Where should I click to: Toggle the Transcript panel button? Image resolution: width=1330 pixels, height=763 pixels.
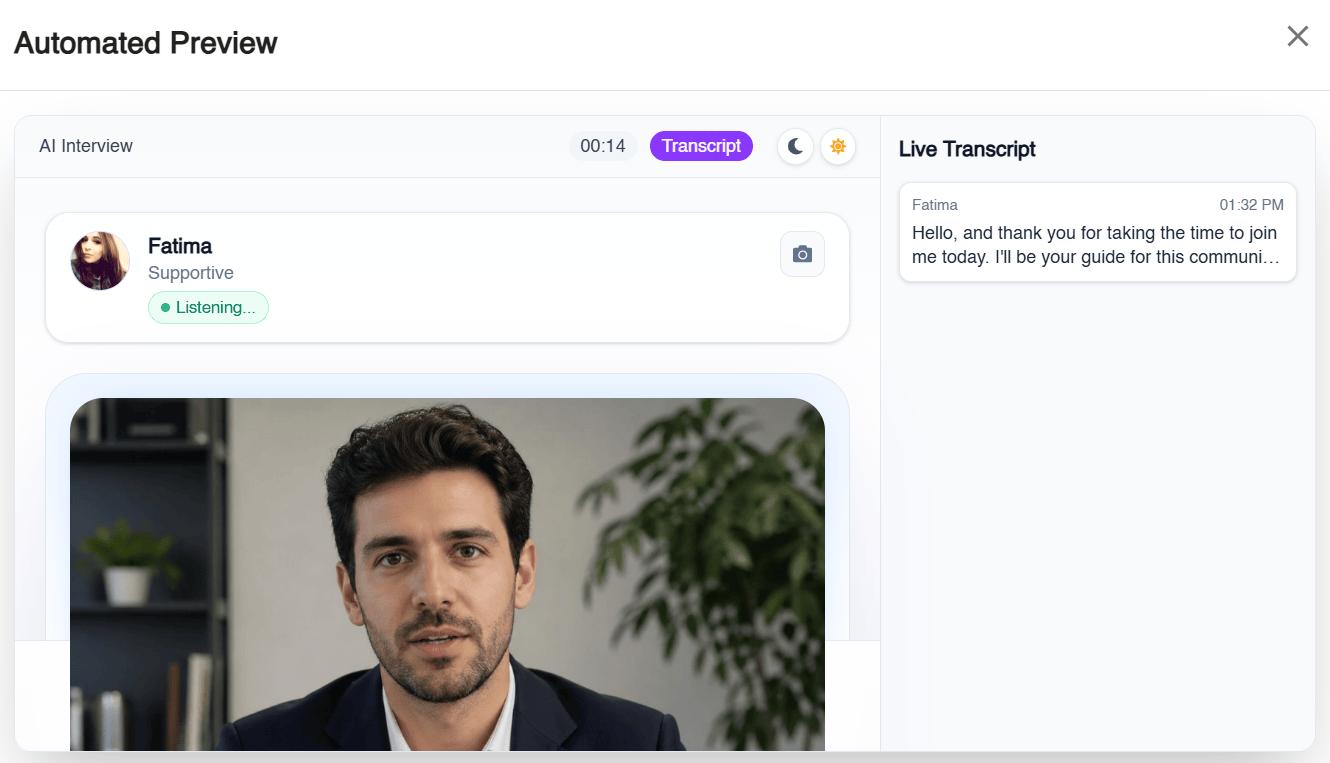pyautogui.click(x=701, y=146)
